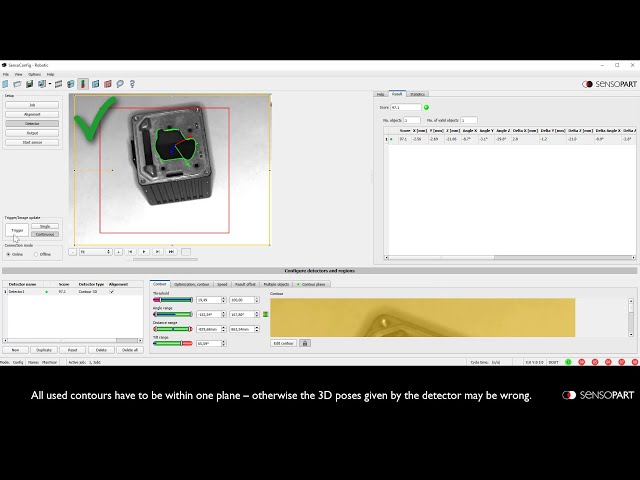Click the New detector button
This screenshot has width=640, height=480.
pos(16,350)
